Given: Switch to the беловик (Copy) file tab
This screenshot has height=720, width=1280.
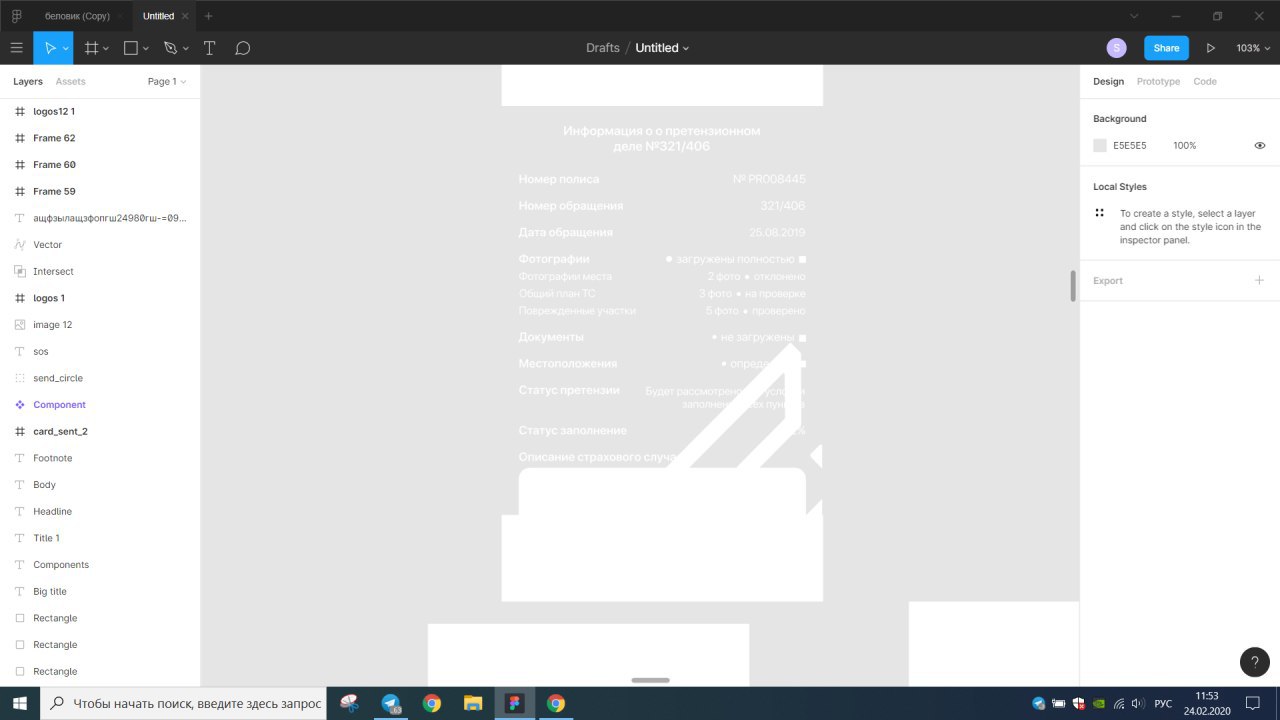Looking at the screenshot, I should point(78,16).
